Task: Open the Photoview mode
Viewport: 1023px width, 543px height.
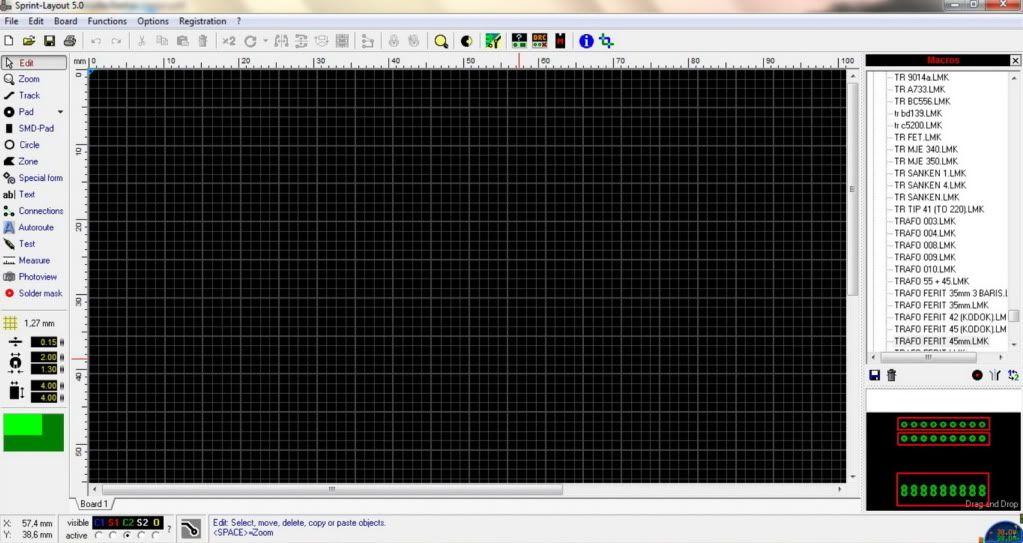Action: click(x=37, y=277)
